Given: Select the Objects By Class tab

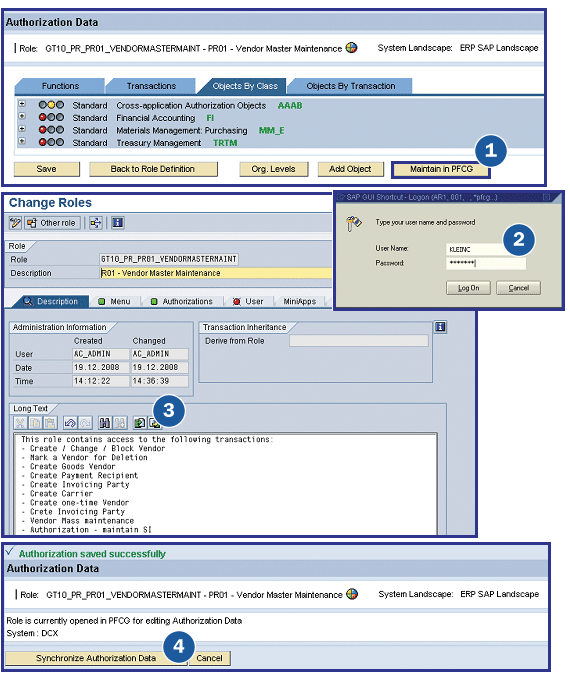Looking at the screenshot, I should pos(245,86).
